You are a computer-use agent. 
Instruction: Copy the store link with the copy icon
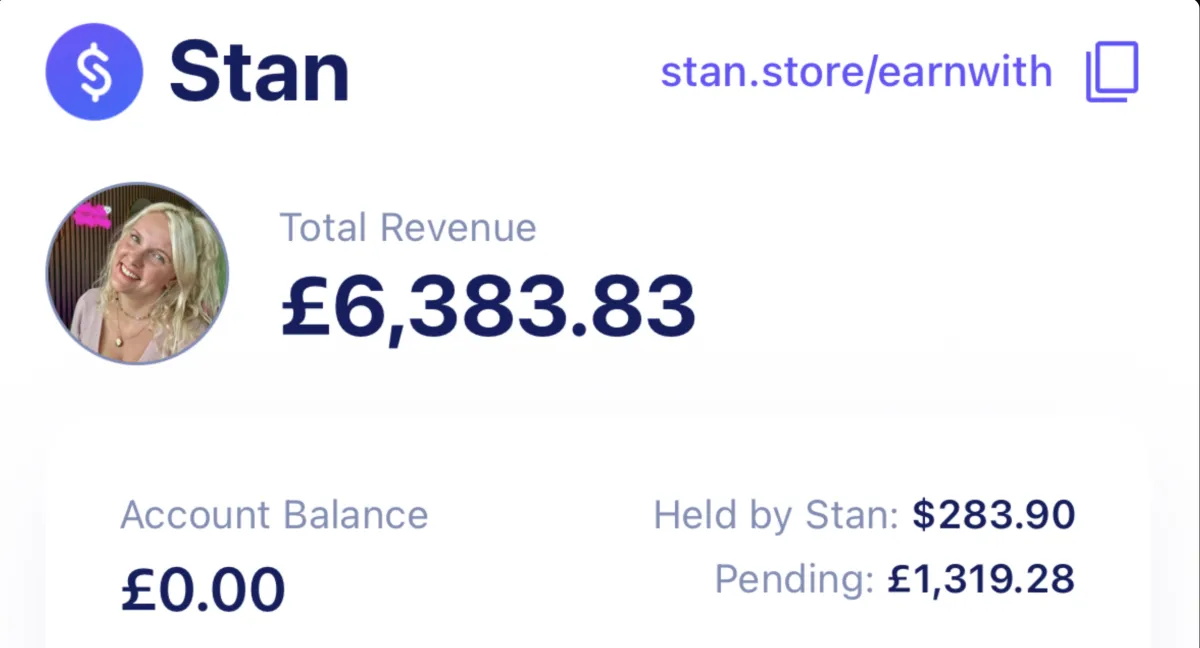tap(1112, 72)
